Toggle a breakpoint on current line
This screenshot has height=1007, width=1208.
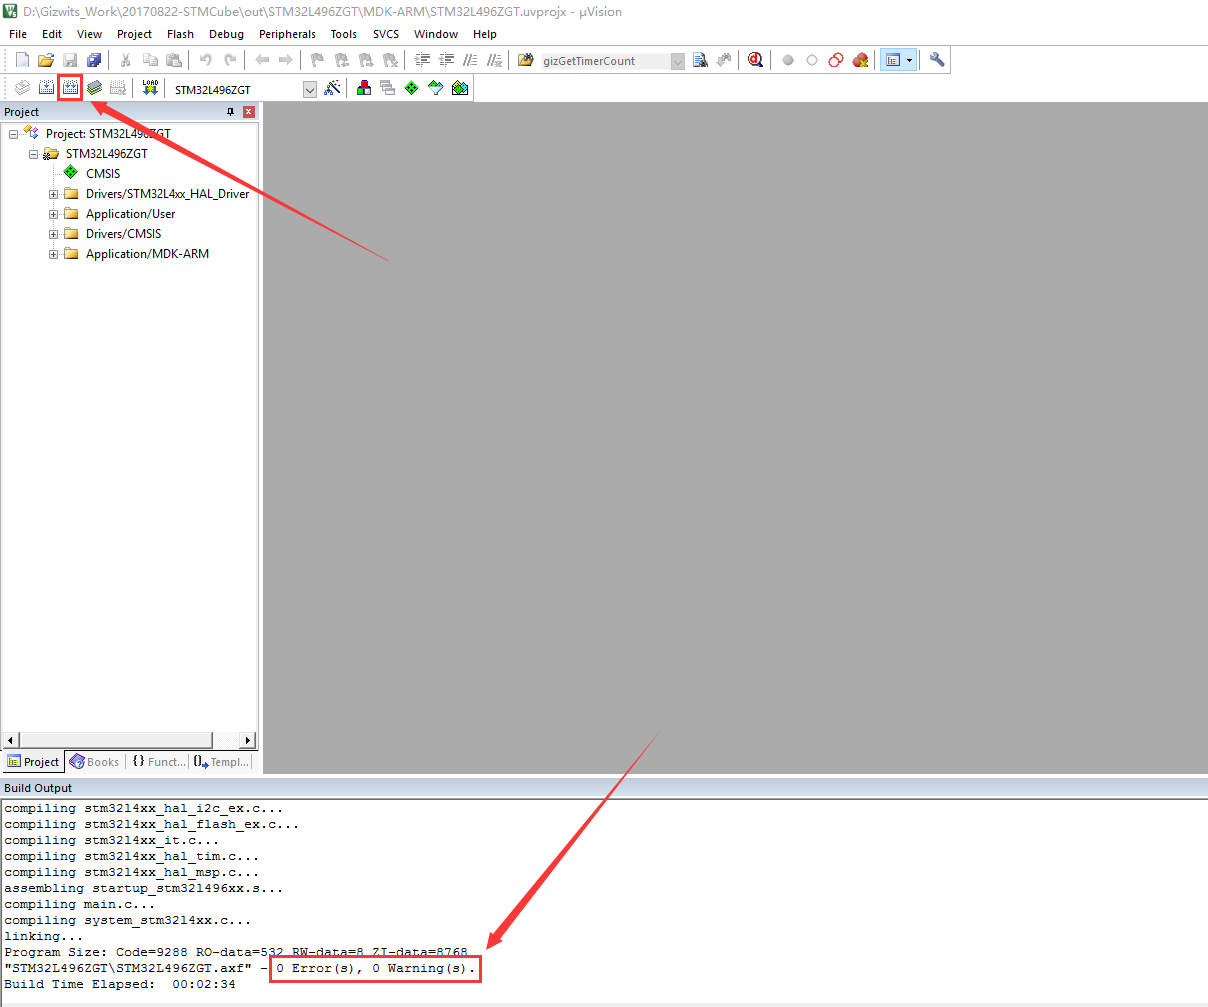(787, 59)
